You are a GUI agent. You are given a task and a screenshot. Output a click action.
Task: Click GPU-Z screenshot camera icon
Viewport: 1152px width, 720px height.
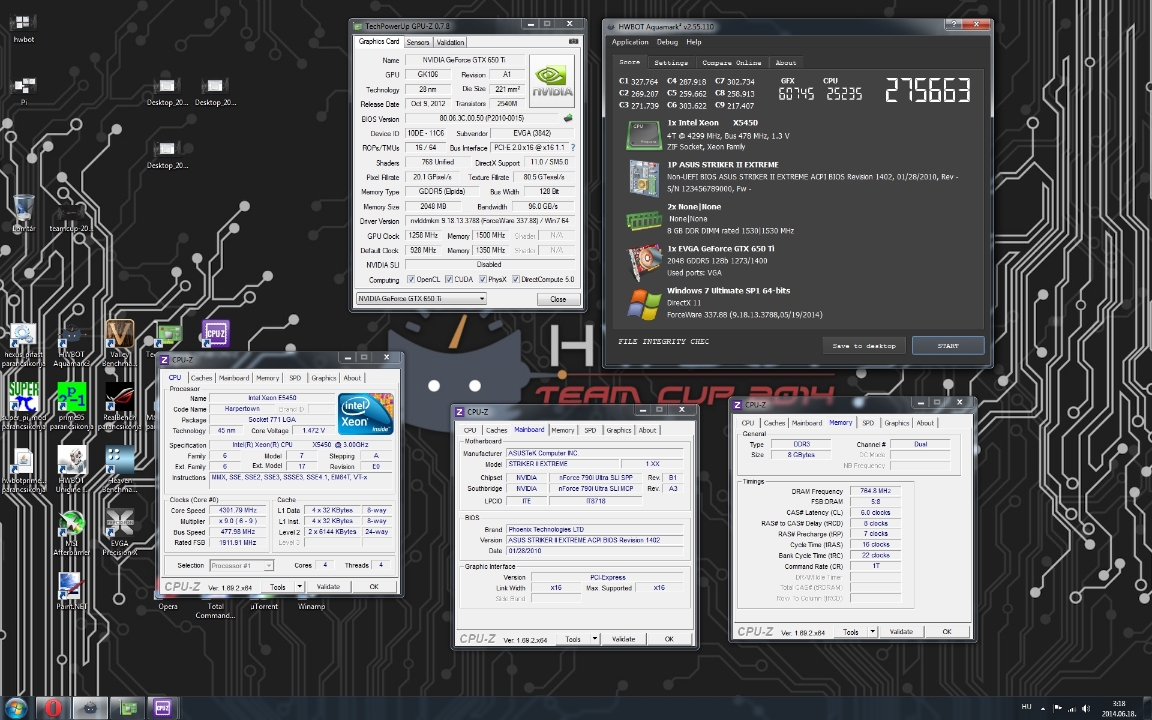click(573, 42)
